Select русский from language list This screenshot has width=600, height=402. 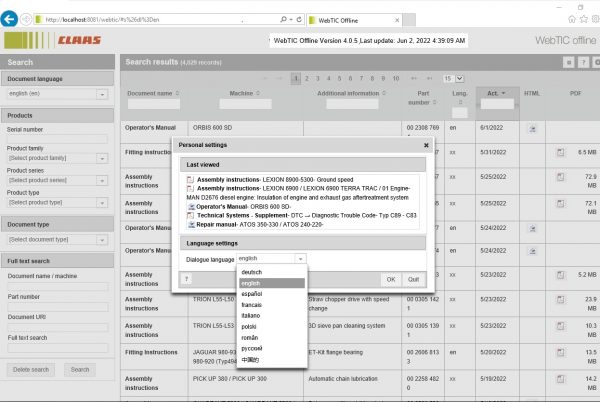(272, 348)
